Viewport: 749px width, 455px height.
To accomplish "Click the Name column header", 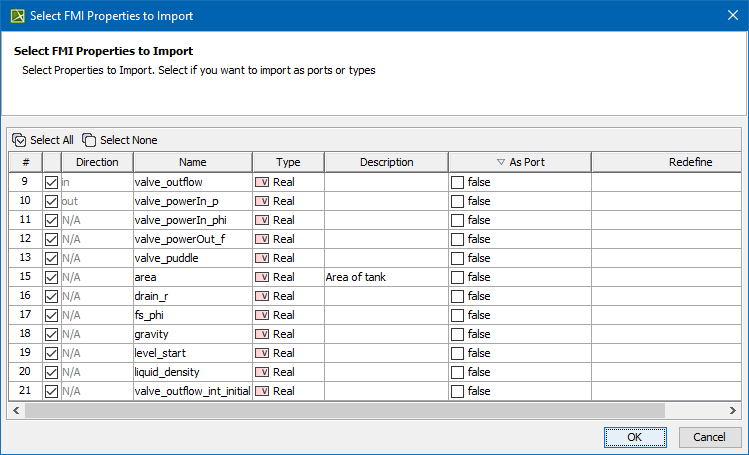I will pos(193,162).
